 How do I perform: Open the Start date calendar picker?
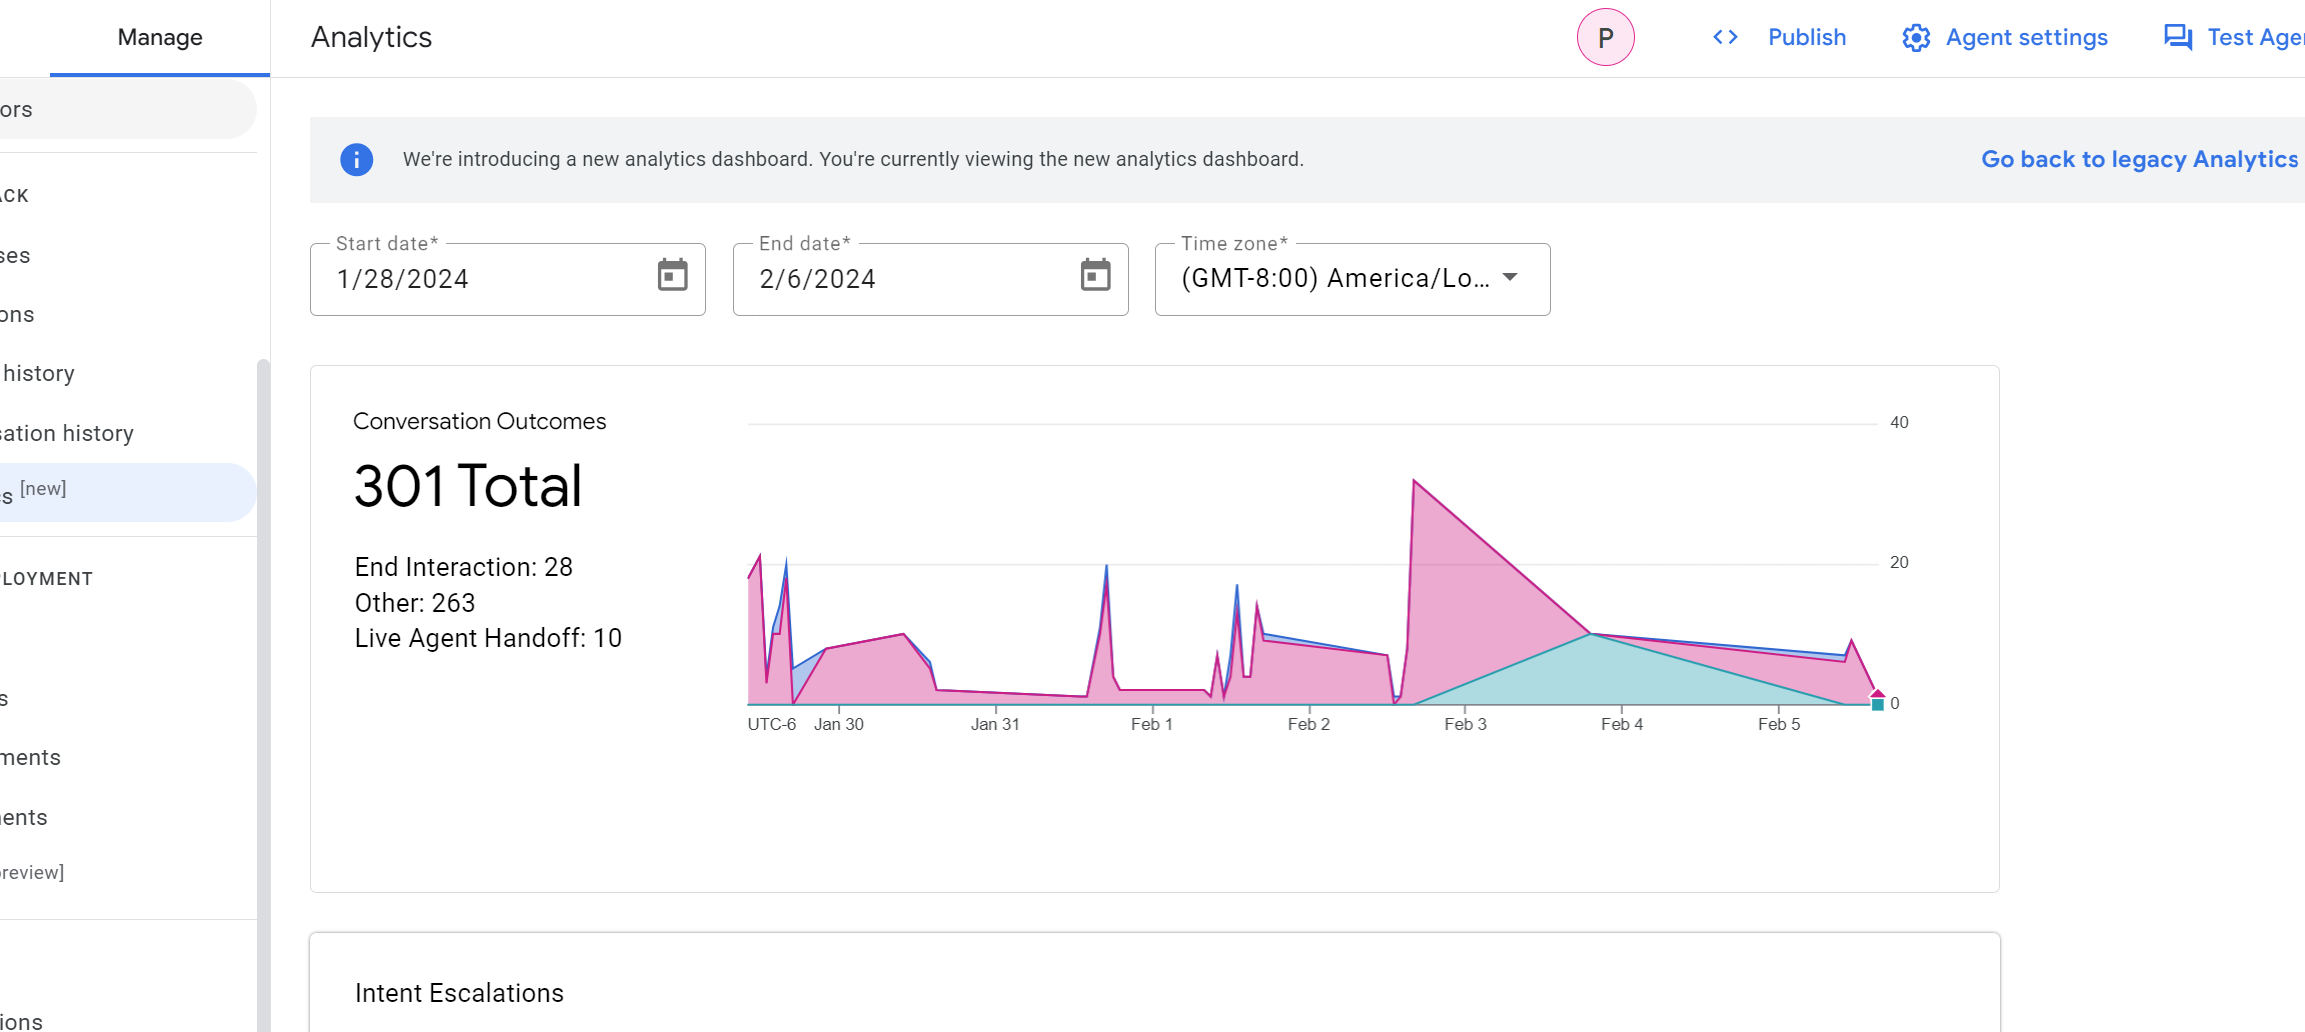[x=672, y=275]
